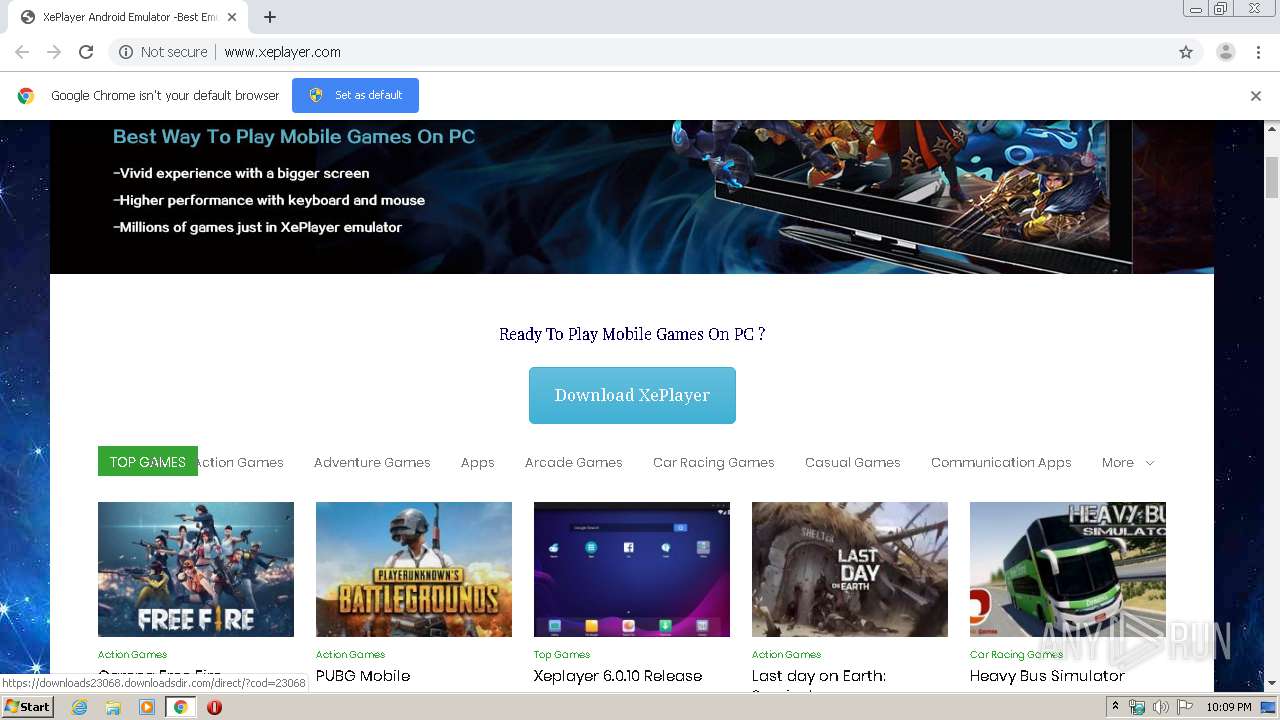
Task: Click the 10:09 PM system clock
Action: (1229, 707)
